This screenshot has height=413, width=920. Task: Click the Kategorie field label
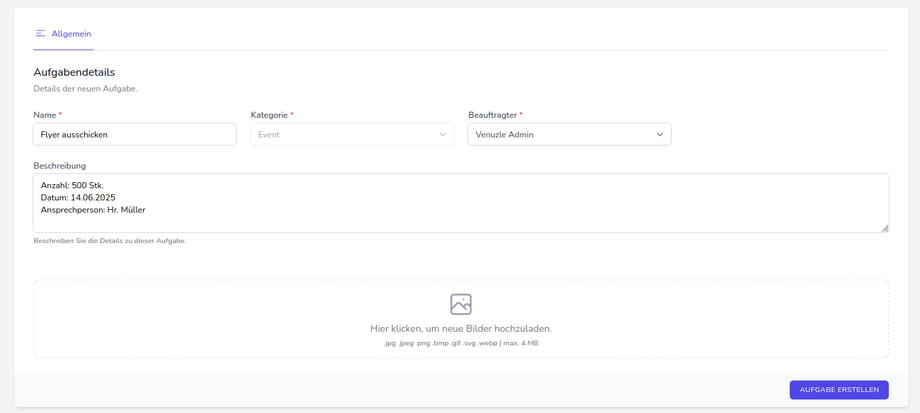pos(269,115)
